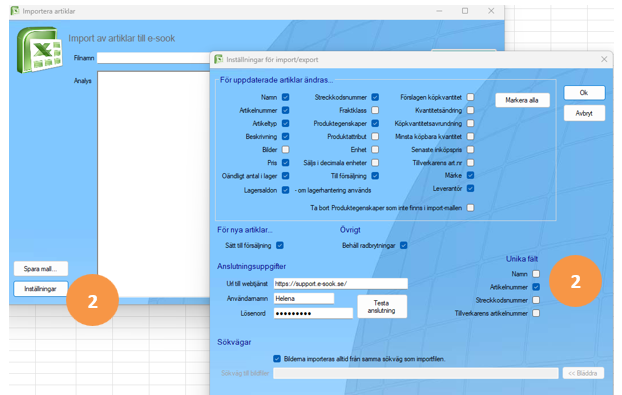Toggle Bilderna importeras från samma sökväg checkbox
622x395 pixels.
click(x=277, y=359)
